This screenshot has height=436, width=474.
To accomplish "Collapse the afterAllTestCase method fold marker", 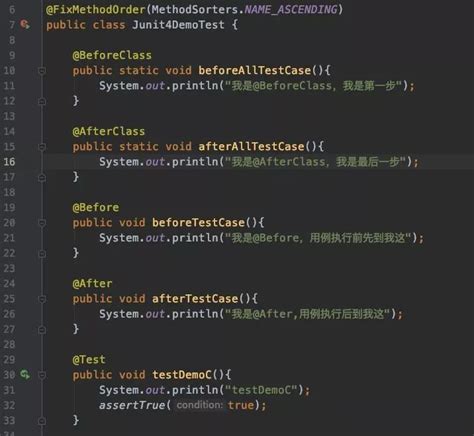I will [42, 147].
